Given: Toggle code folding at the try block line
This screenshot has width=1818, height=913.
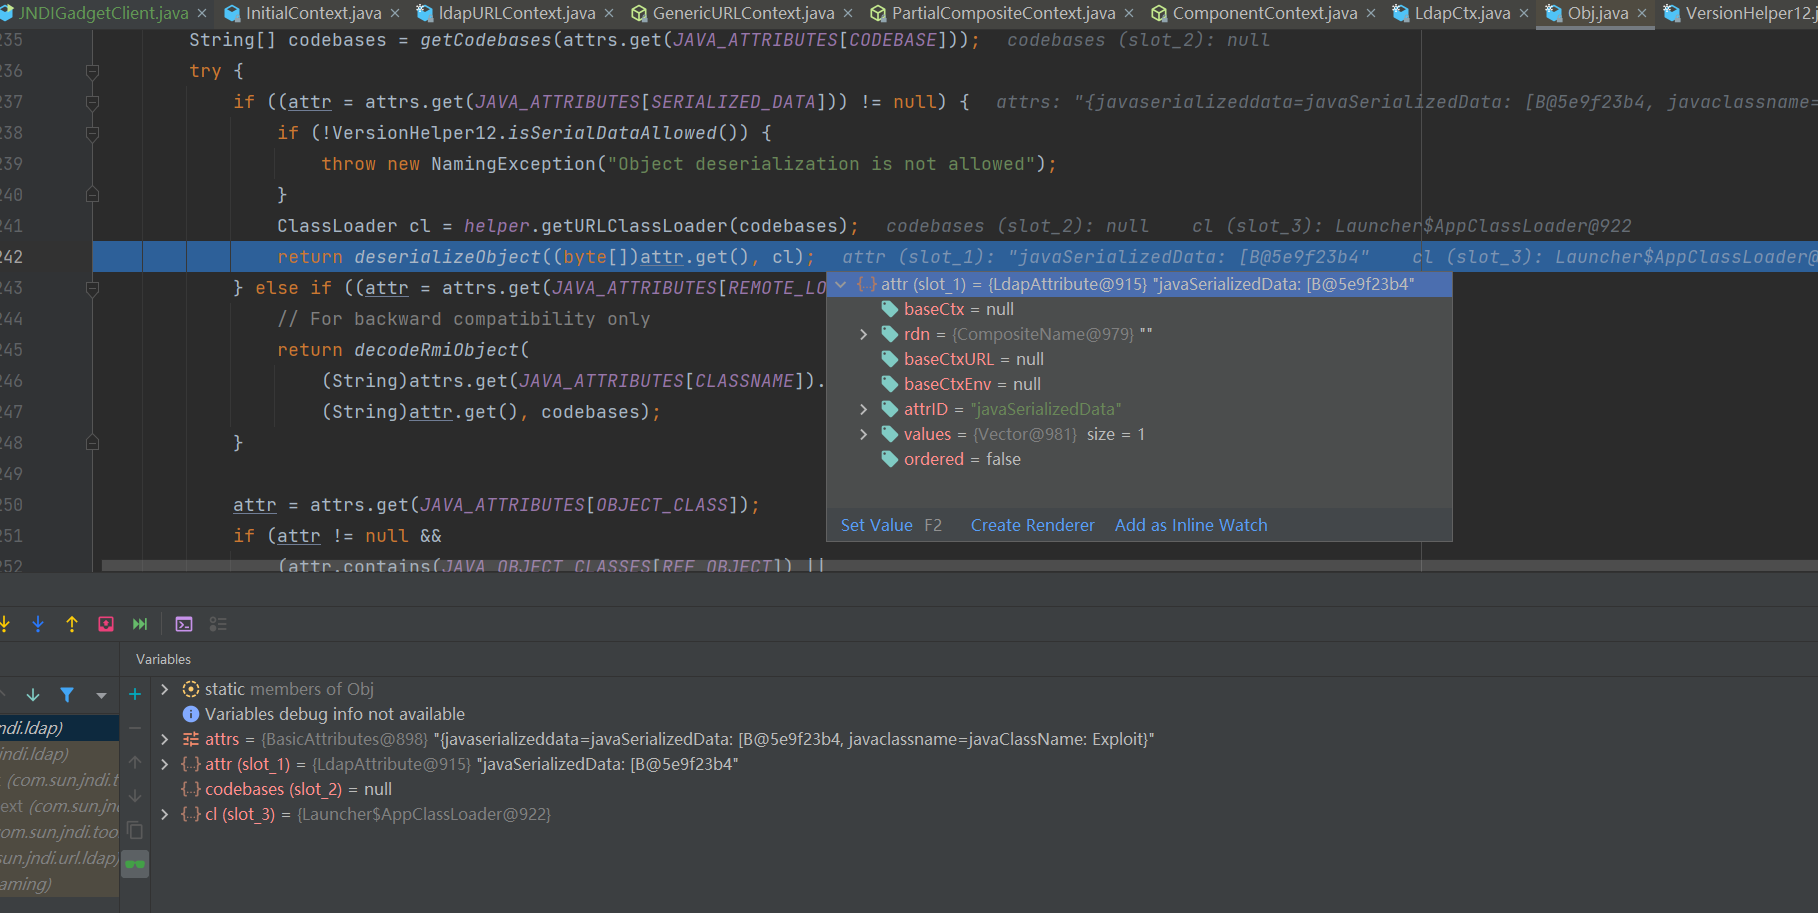Looking at the screenshot, I should pos(92,71).
